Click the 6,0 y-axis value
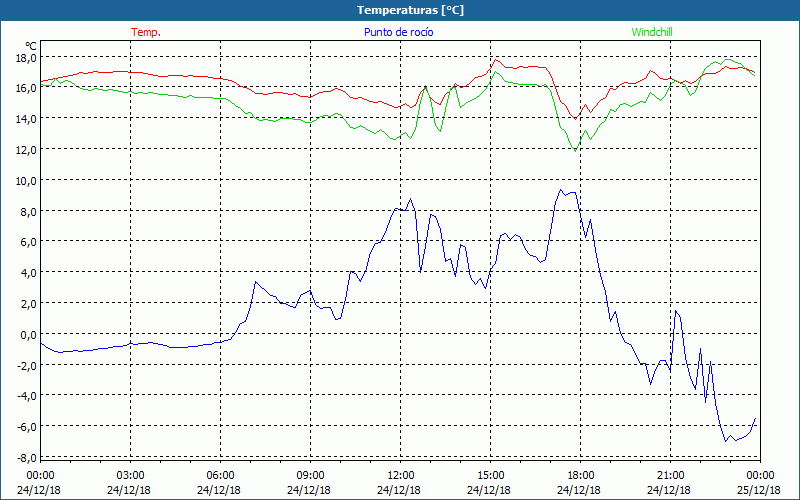 click(x=28, y=242)
